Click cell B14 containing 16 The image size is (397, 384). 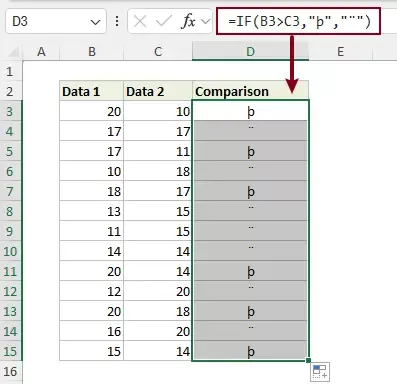coord(92,331)
